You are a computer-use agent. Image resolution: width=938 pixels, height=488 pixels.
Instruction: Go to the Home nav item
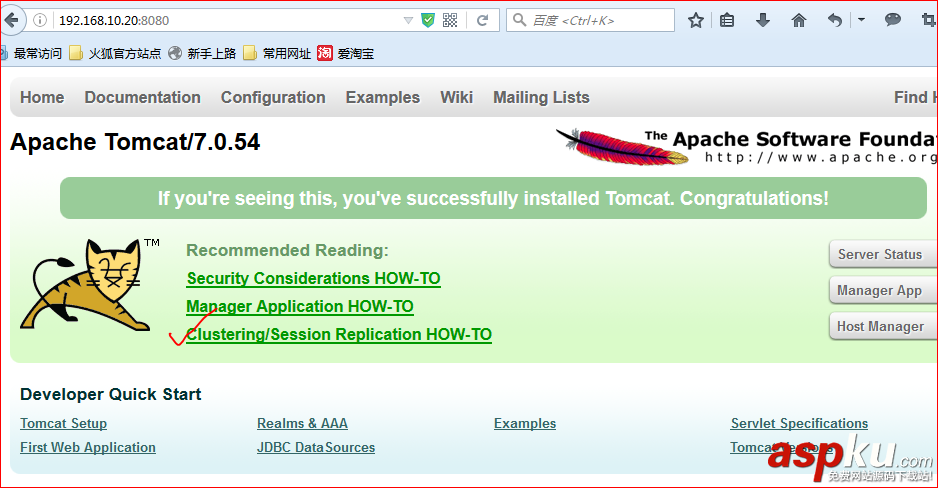[x=42, y=97]
